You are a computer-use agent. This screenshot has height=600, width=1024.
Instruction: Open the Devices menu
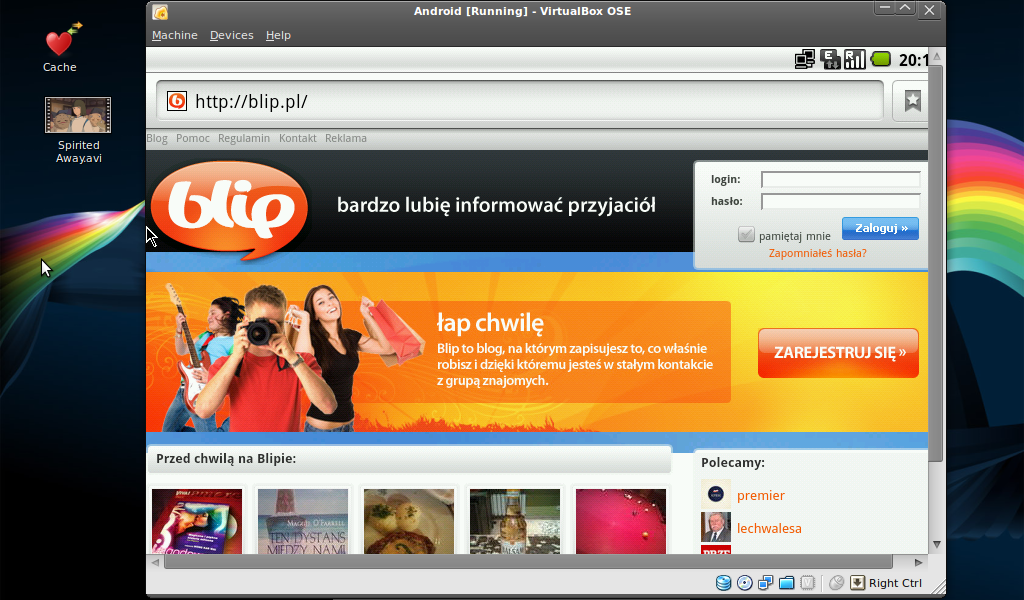click(x=231, y=35)
